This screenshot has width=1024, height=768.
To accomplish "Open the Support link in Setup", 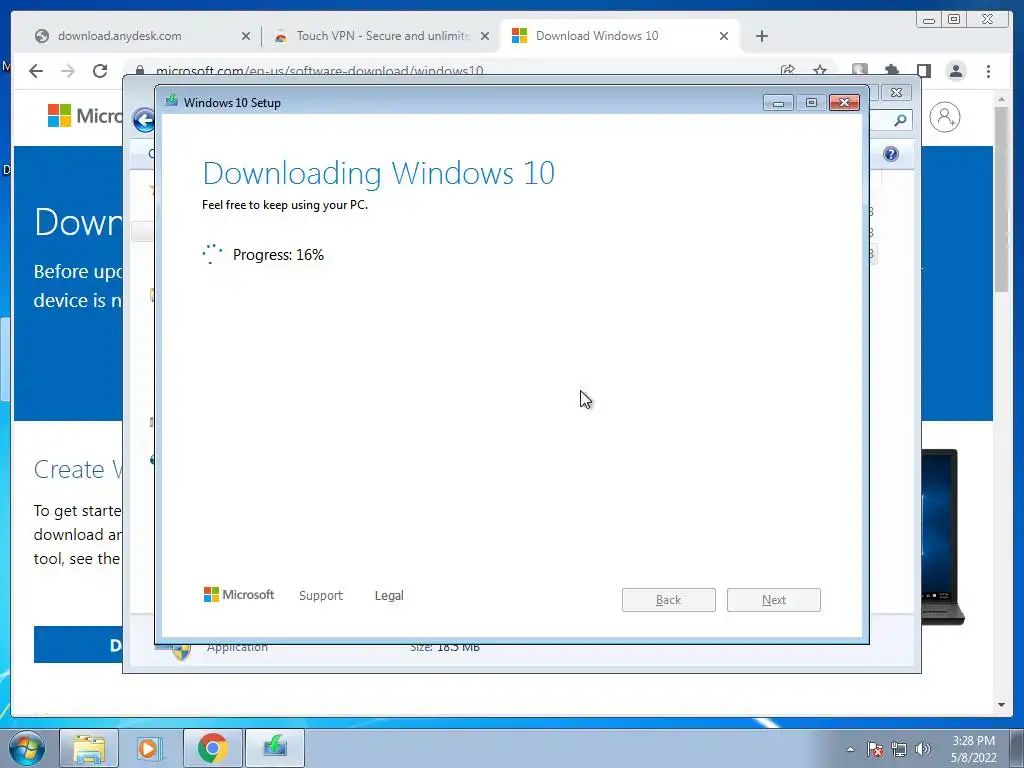I will pos(321,596).
